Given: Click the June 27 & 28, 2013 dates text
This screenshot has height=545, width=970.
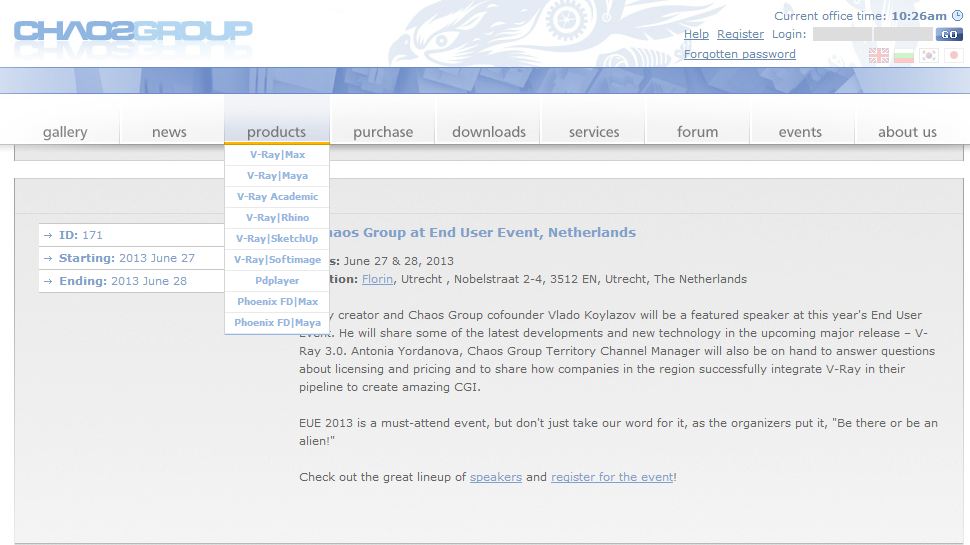Looking at the screenshot, I should click(x=398, y=261).
